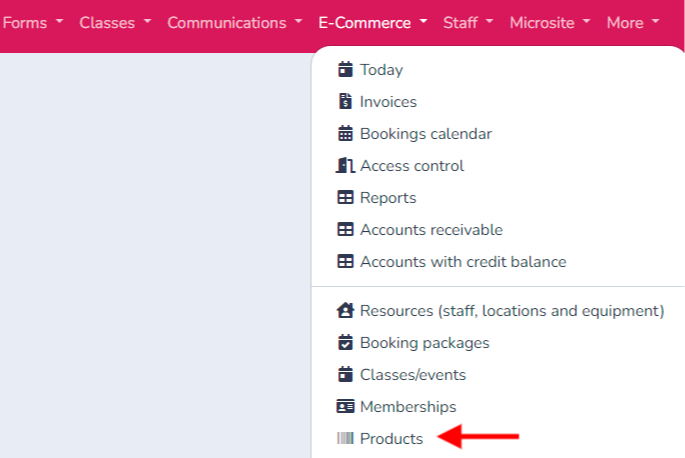The height and width of the screenshot is (458, 685).
Task: Click the Reports table icon
Action: pyautogui.click(x=345, y=198)
